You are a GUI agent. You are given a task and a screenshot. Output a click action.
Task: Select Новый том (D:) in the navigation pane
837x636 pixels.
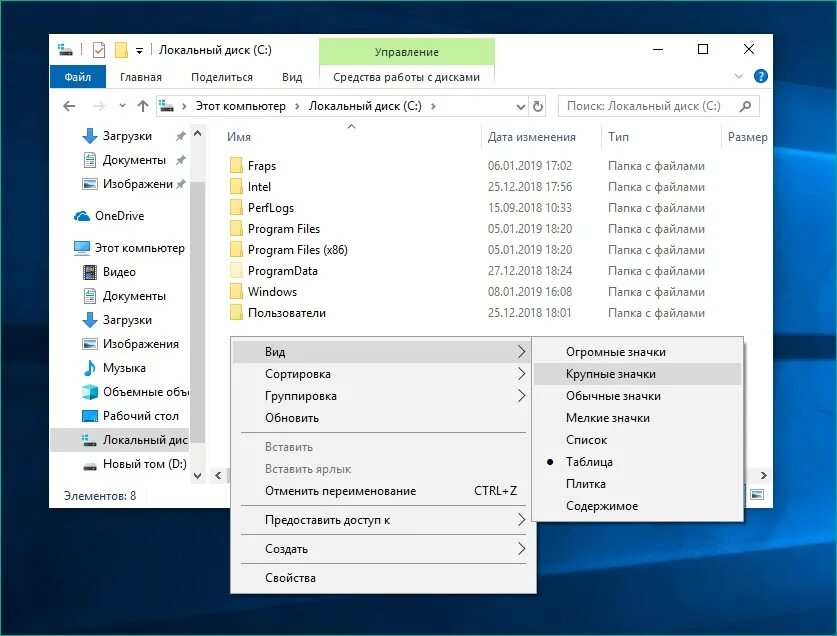[x=145, y=464]
